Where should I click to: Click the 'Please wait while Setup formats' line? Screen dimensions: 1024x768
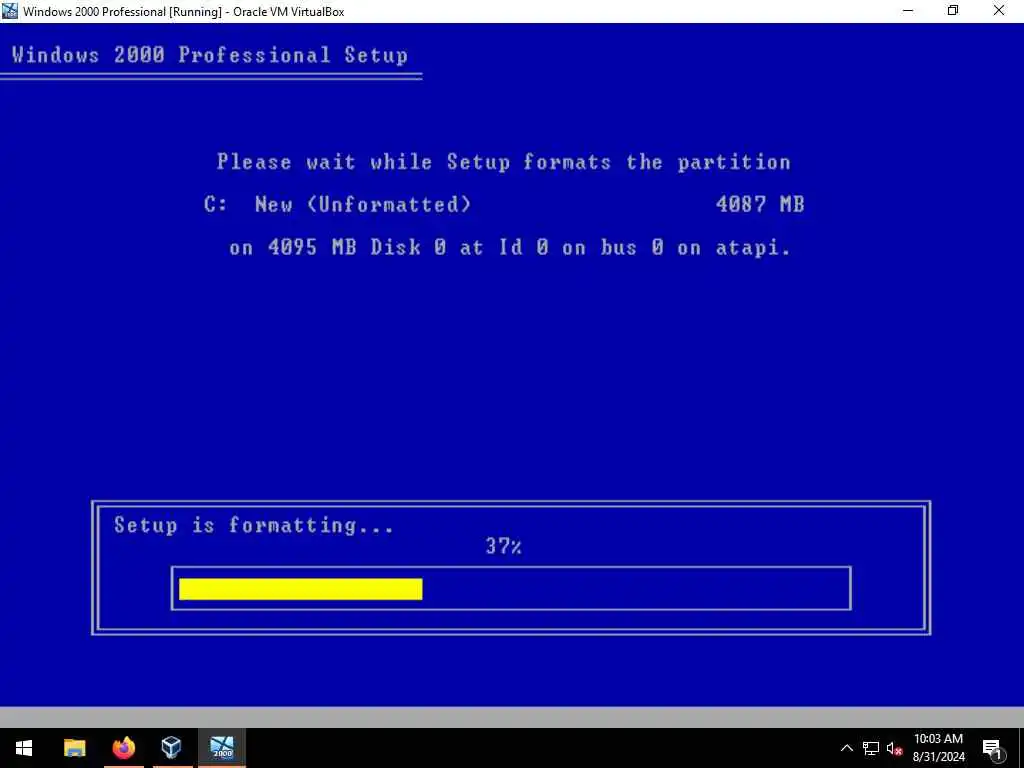(x=504, y=162)
